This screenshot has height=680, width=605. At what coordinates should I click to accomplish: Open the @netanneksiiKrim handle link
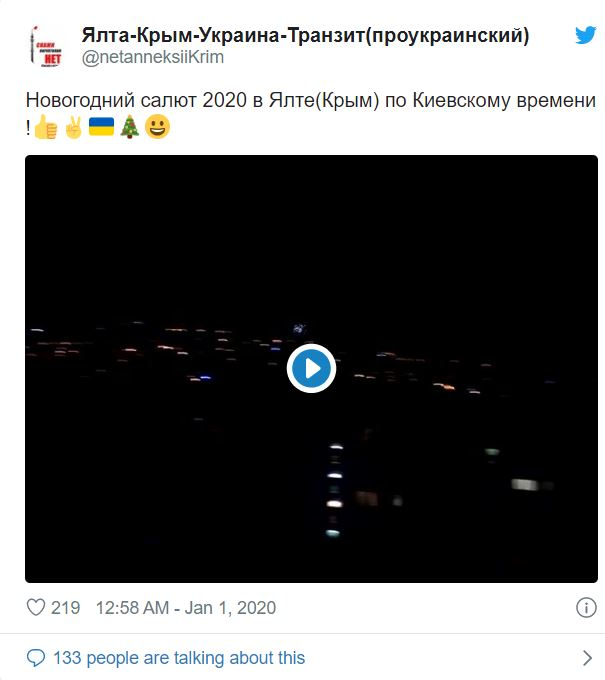tap(153, 57)
